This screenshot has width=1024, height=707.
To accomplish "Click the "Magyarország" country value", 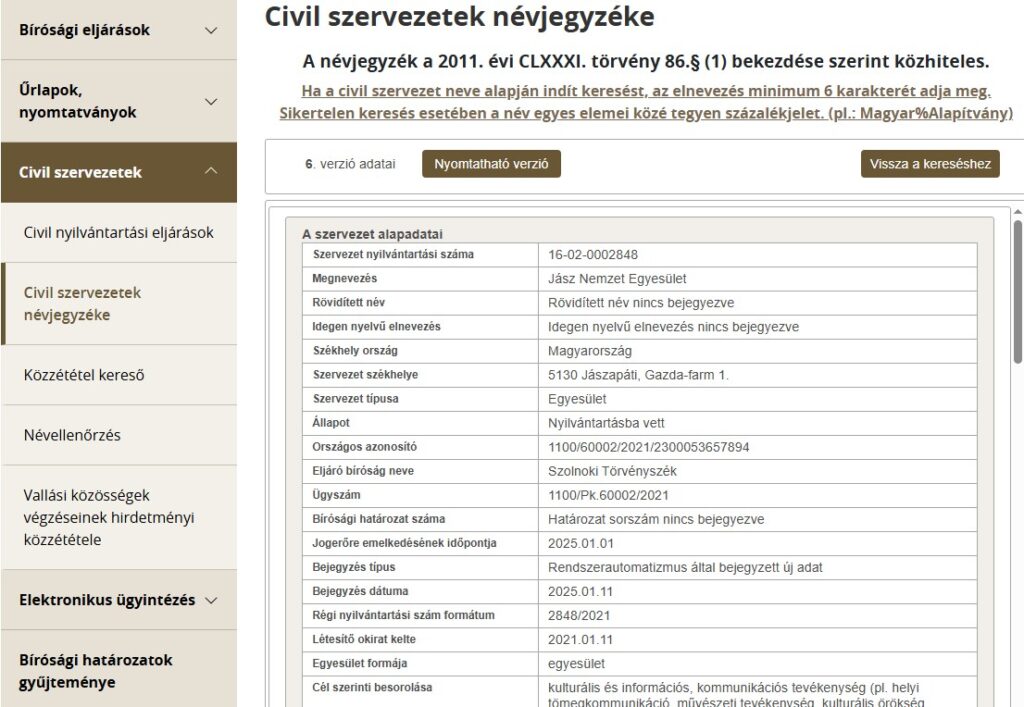I will pos(590,351).
